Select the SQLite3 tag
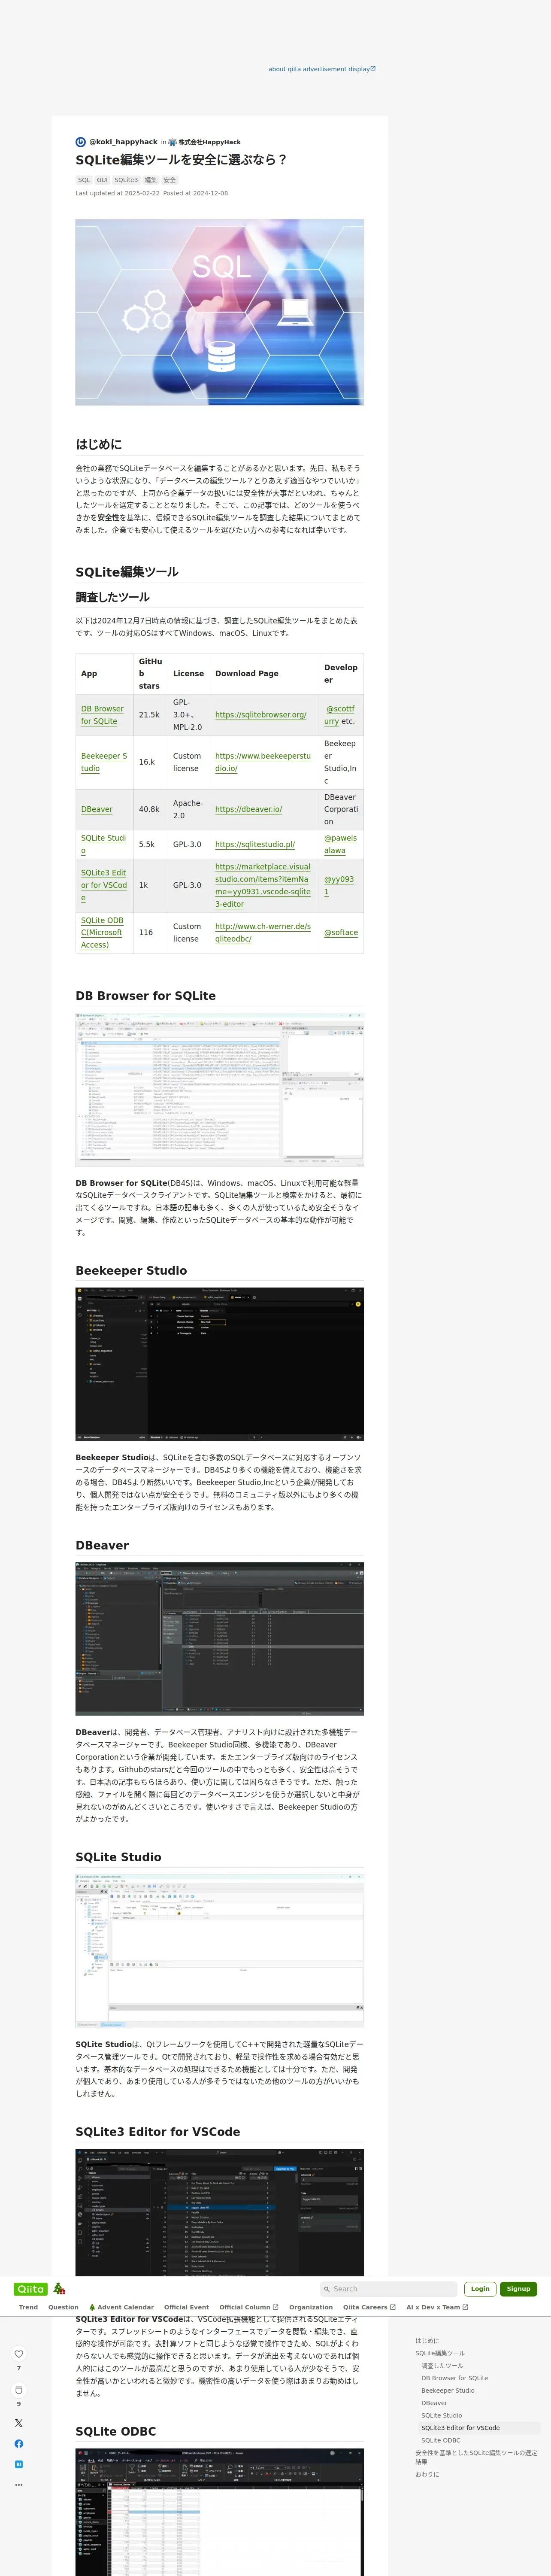 click(126, 180)
